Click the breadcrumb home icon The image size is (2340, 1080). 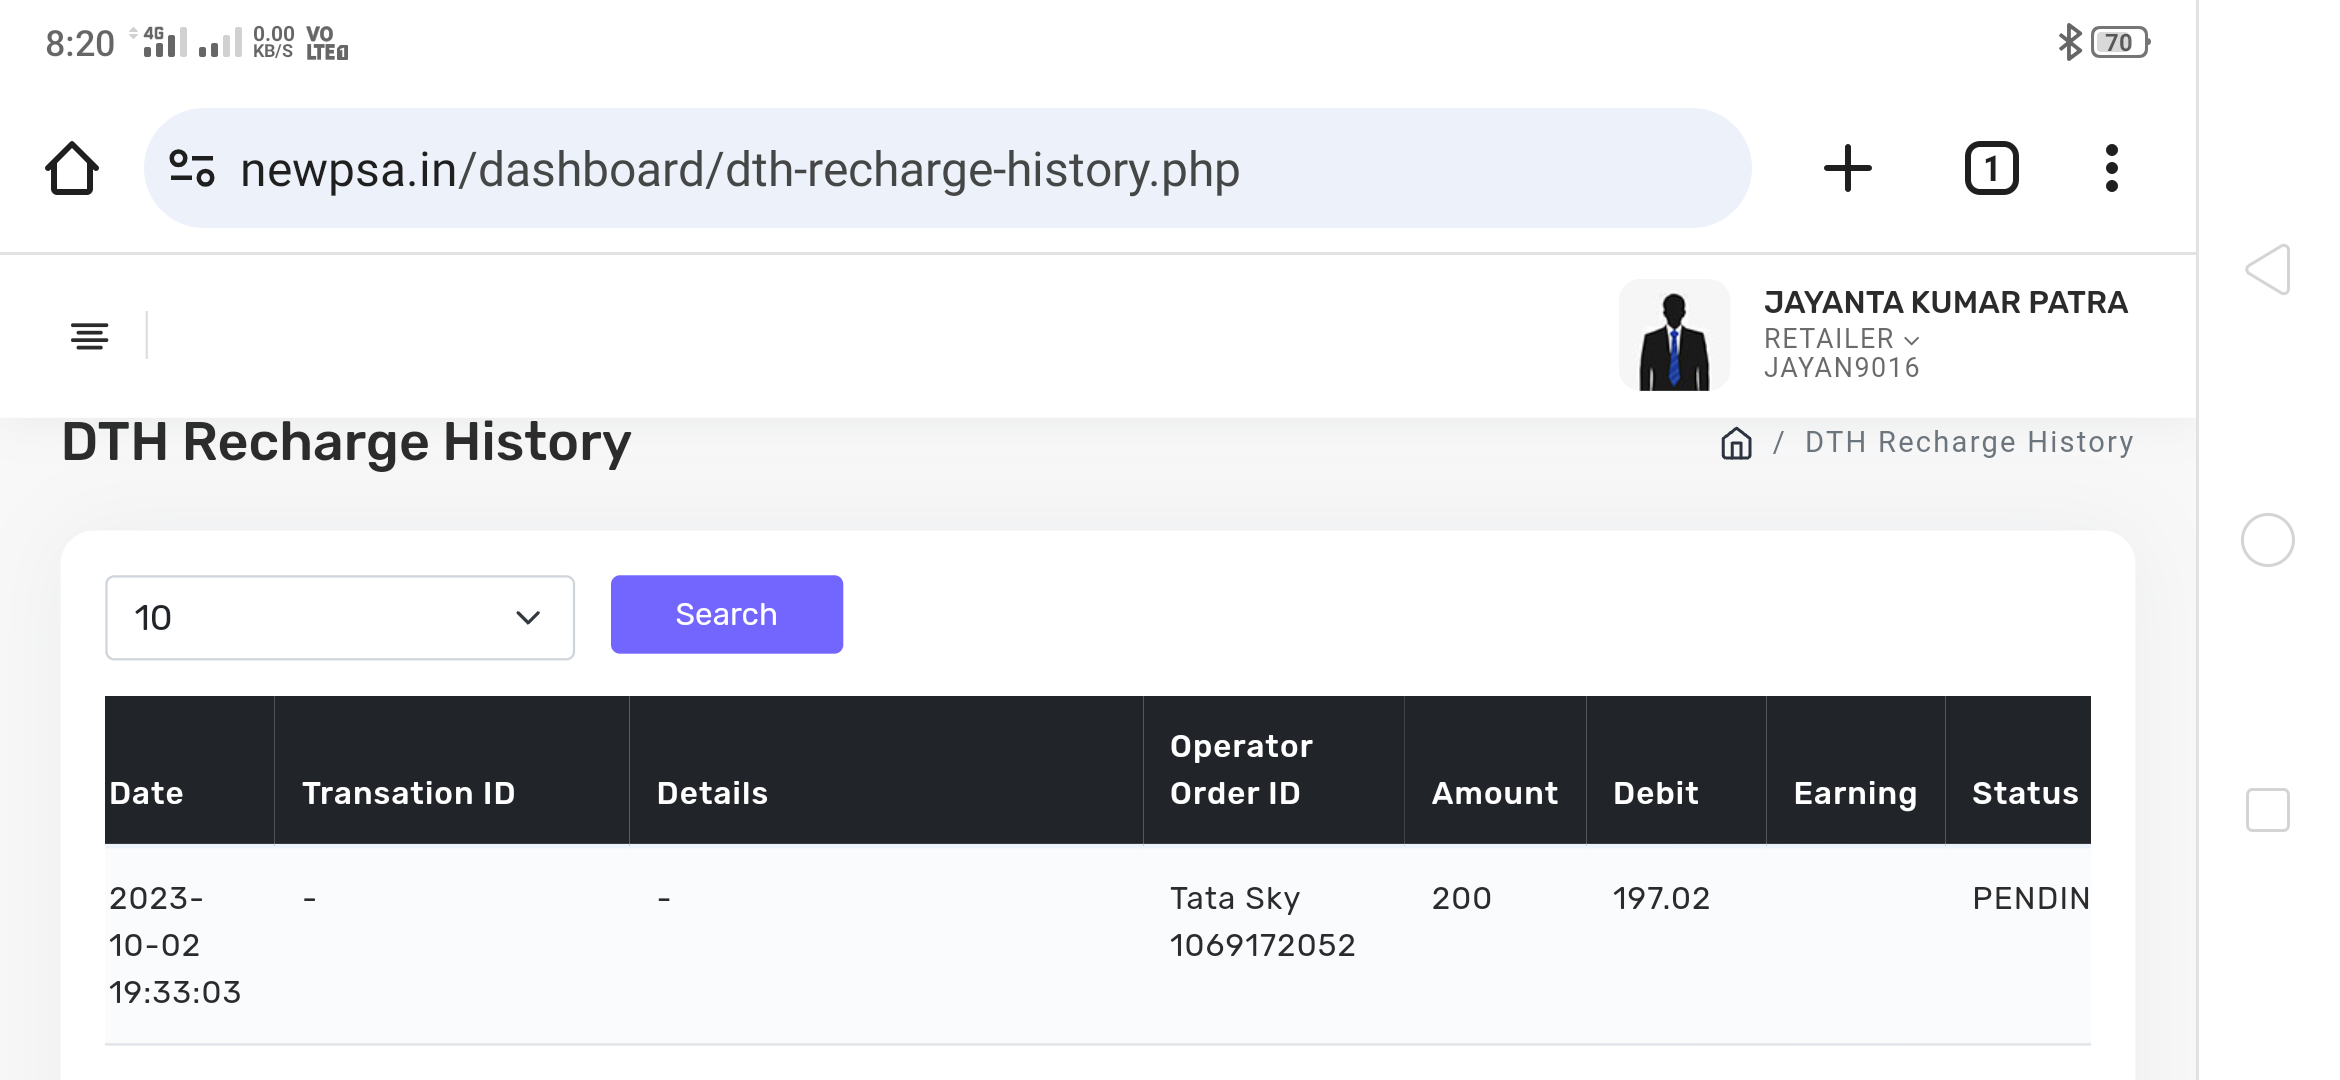pyautogui.click(x=1736, y=443)
